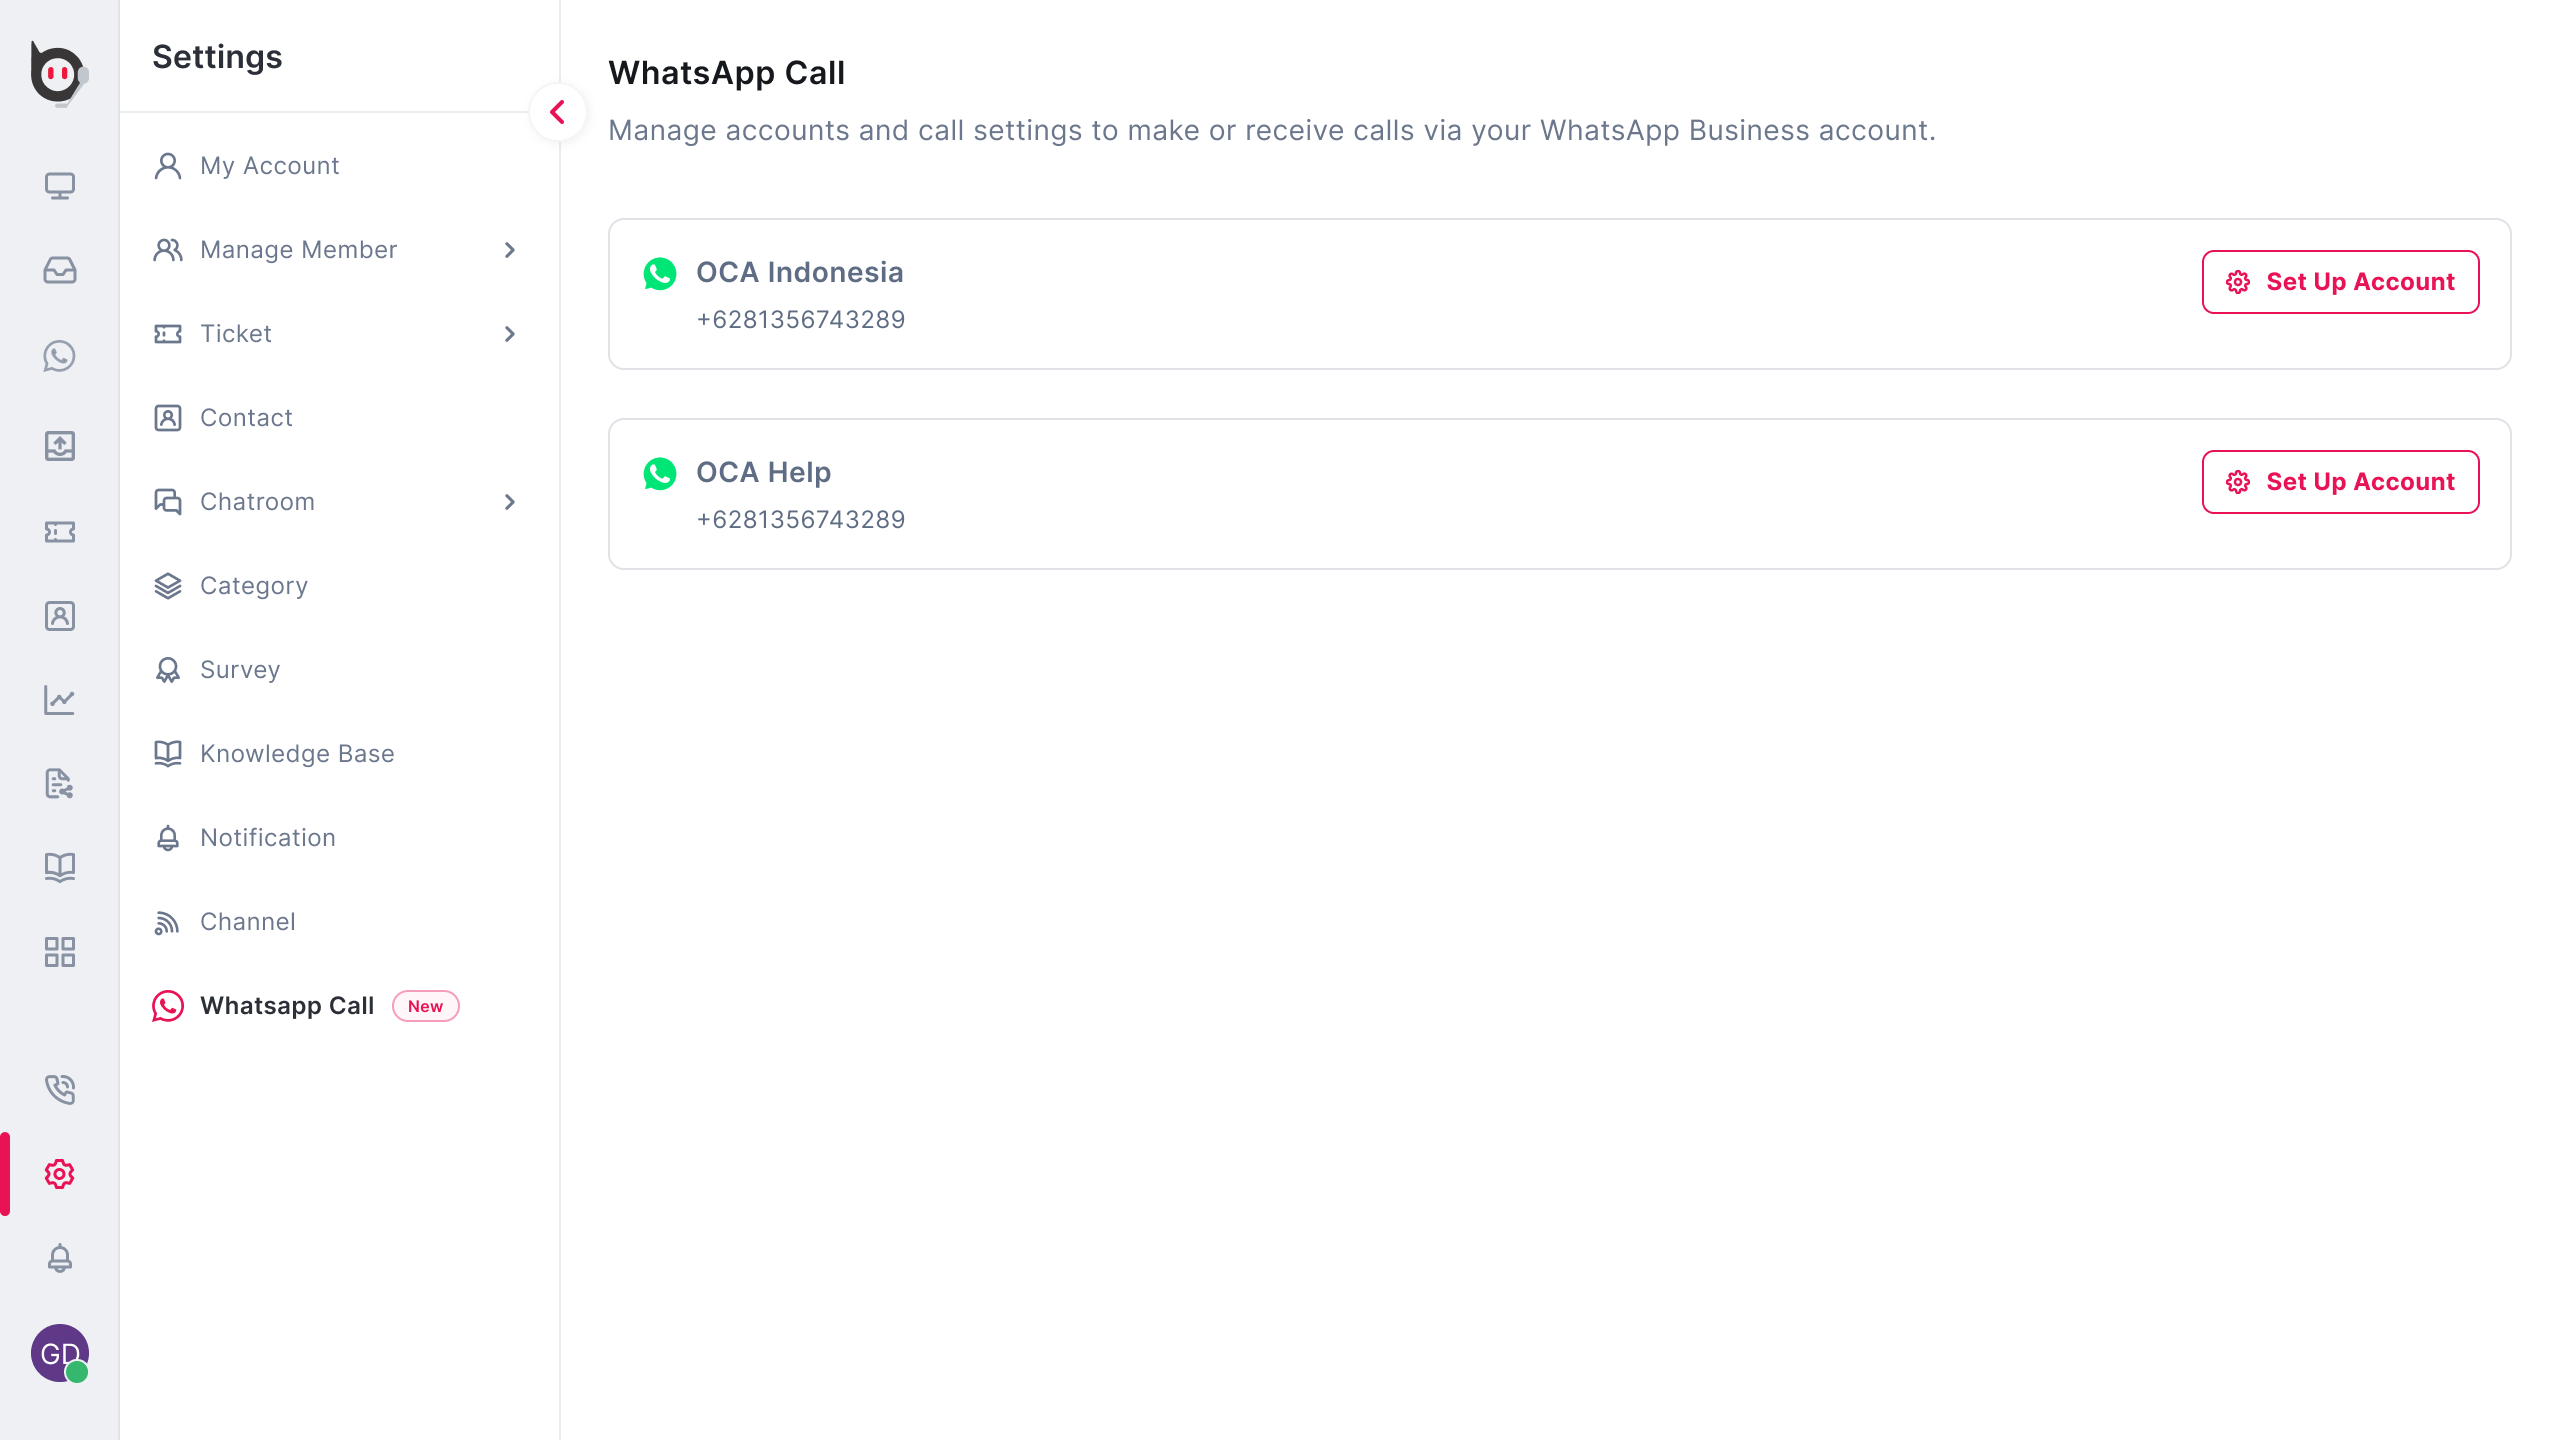Select the Channel settings item
Viewport: 2560px width, 1440px height.
pyautogui.click(x=248, y=922)
